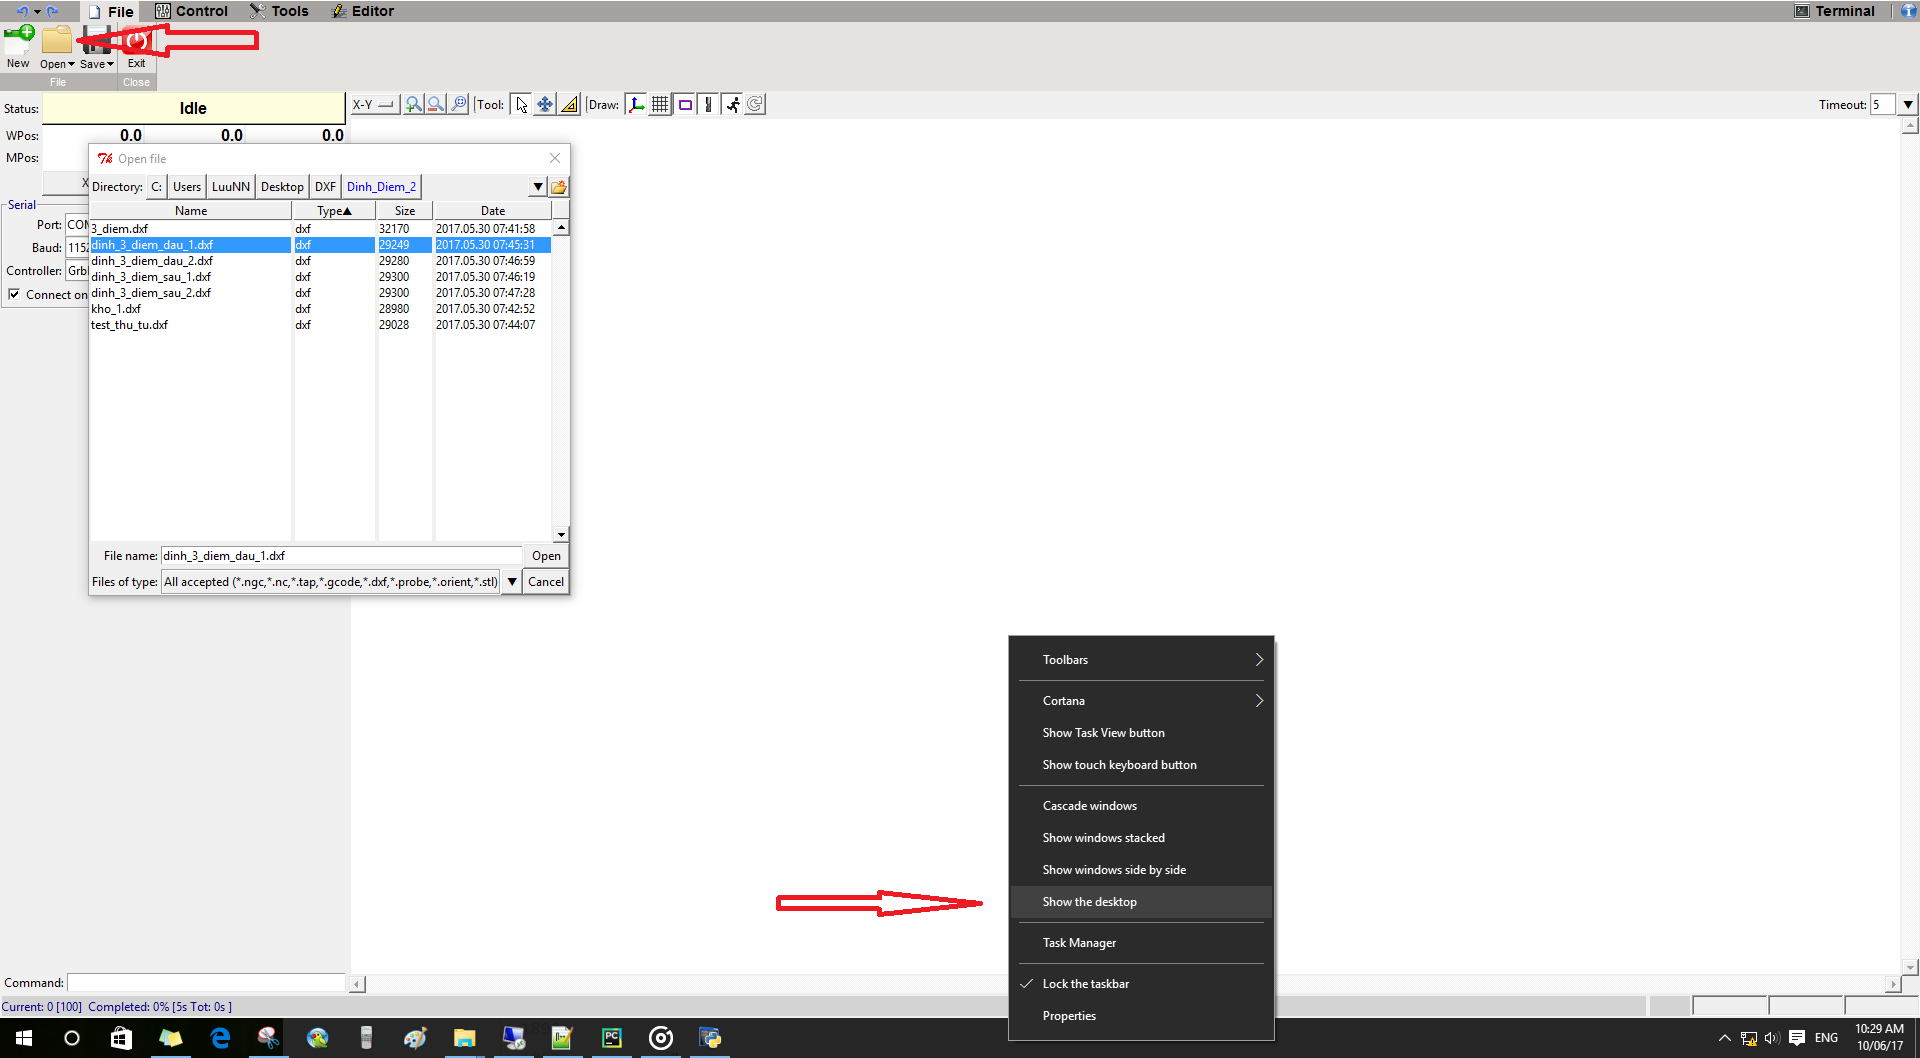Click the zoom out magnifier icon
1920x1058 pixels.
[x=436, y=104]
